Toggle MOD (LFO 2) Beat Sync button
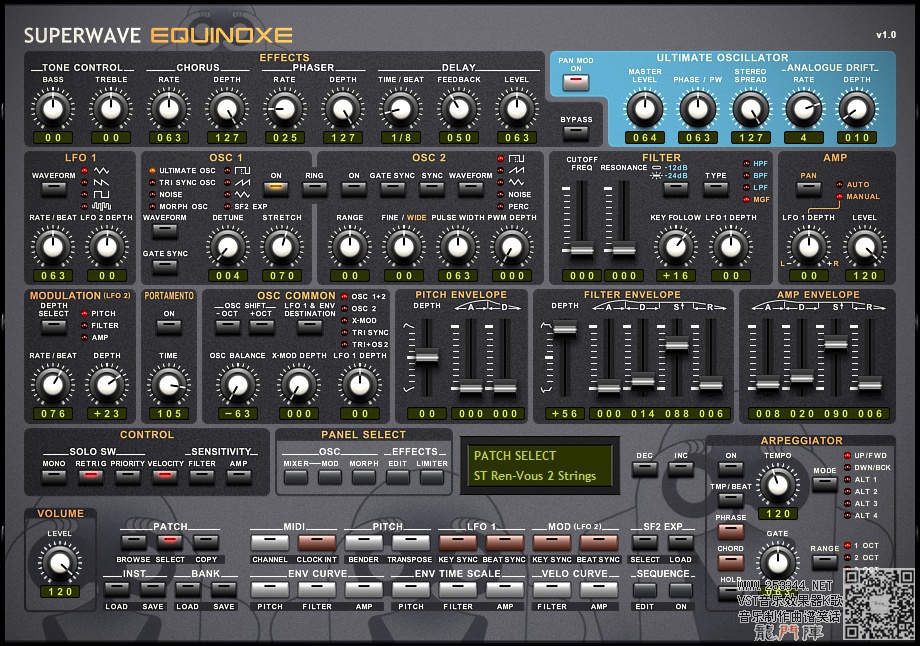The image size is (920, 646). tap(598, 543)
